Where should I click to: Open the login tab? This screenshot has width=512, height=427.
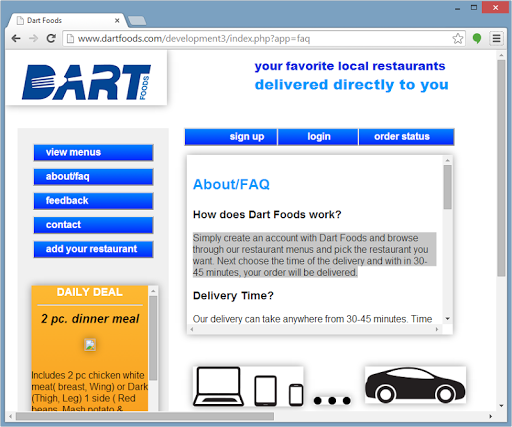click(x=318, y=137)
